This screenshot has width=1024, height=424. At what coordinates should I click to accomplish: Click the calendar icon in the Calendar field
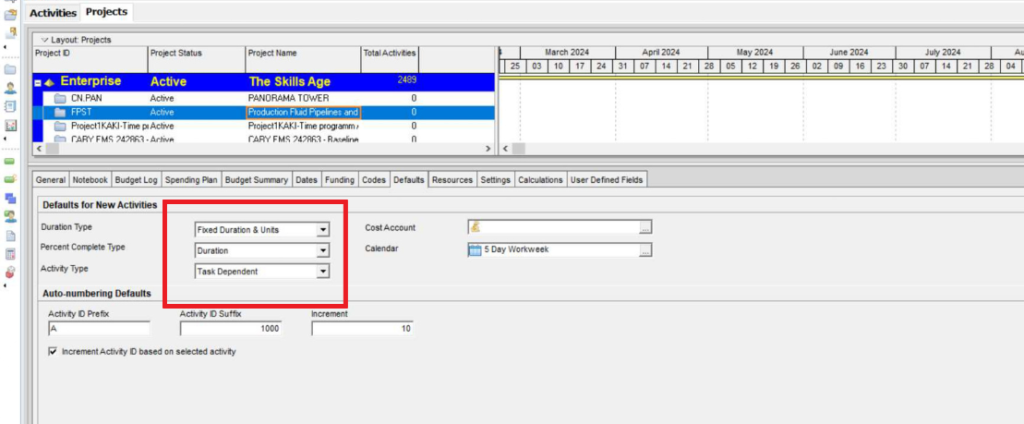point(475,250)
